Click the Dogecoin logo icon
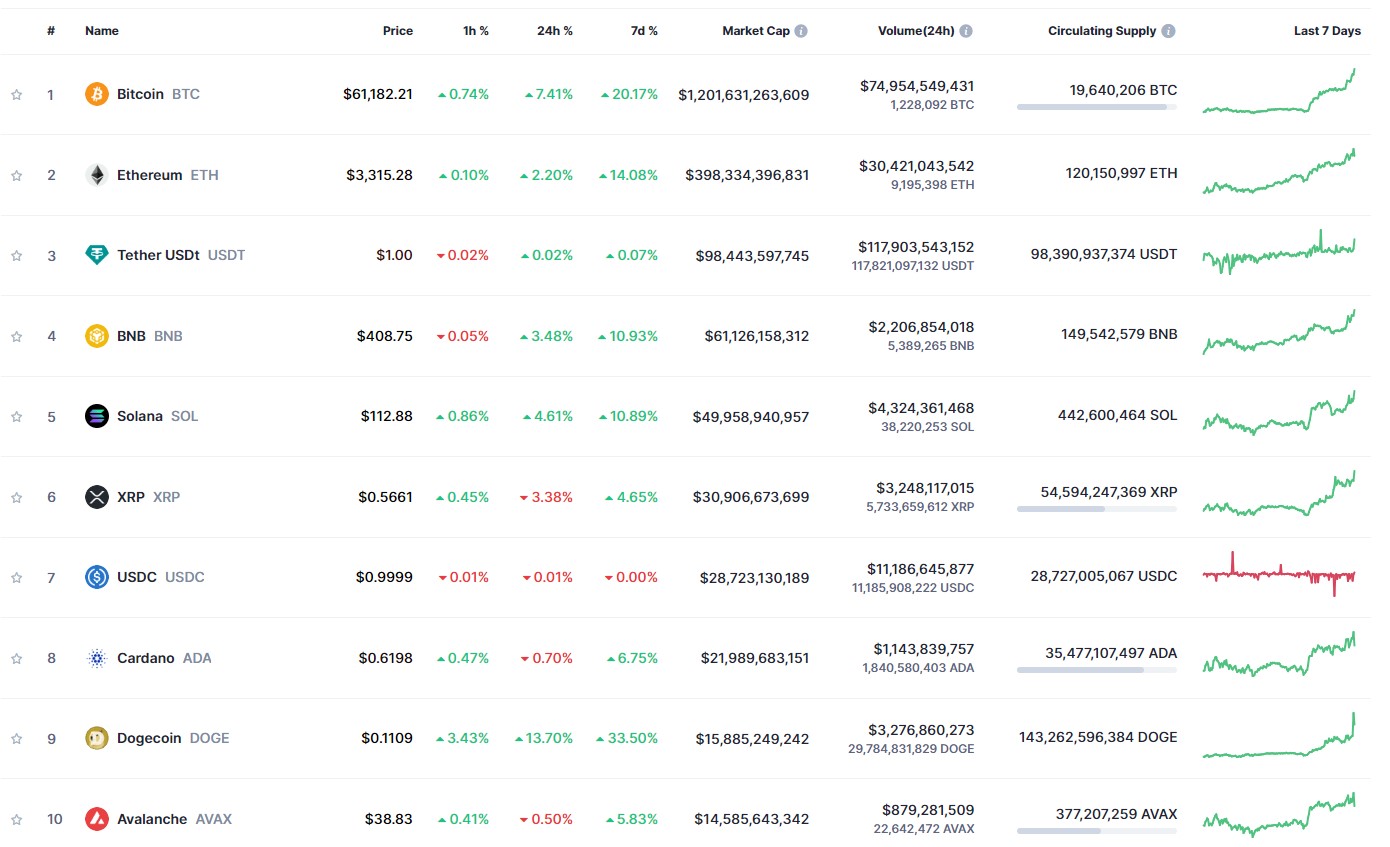 click(97, 738)
